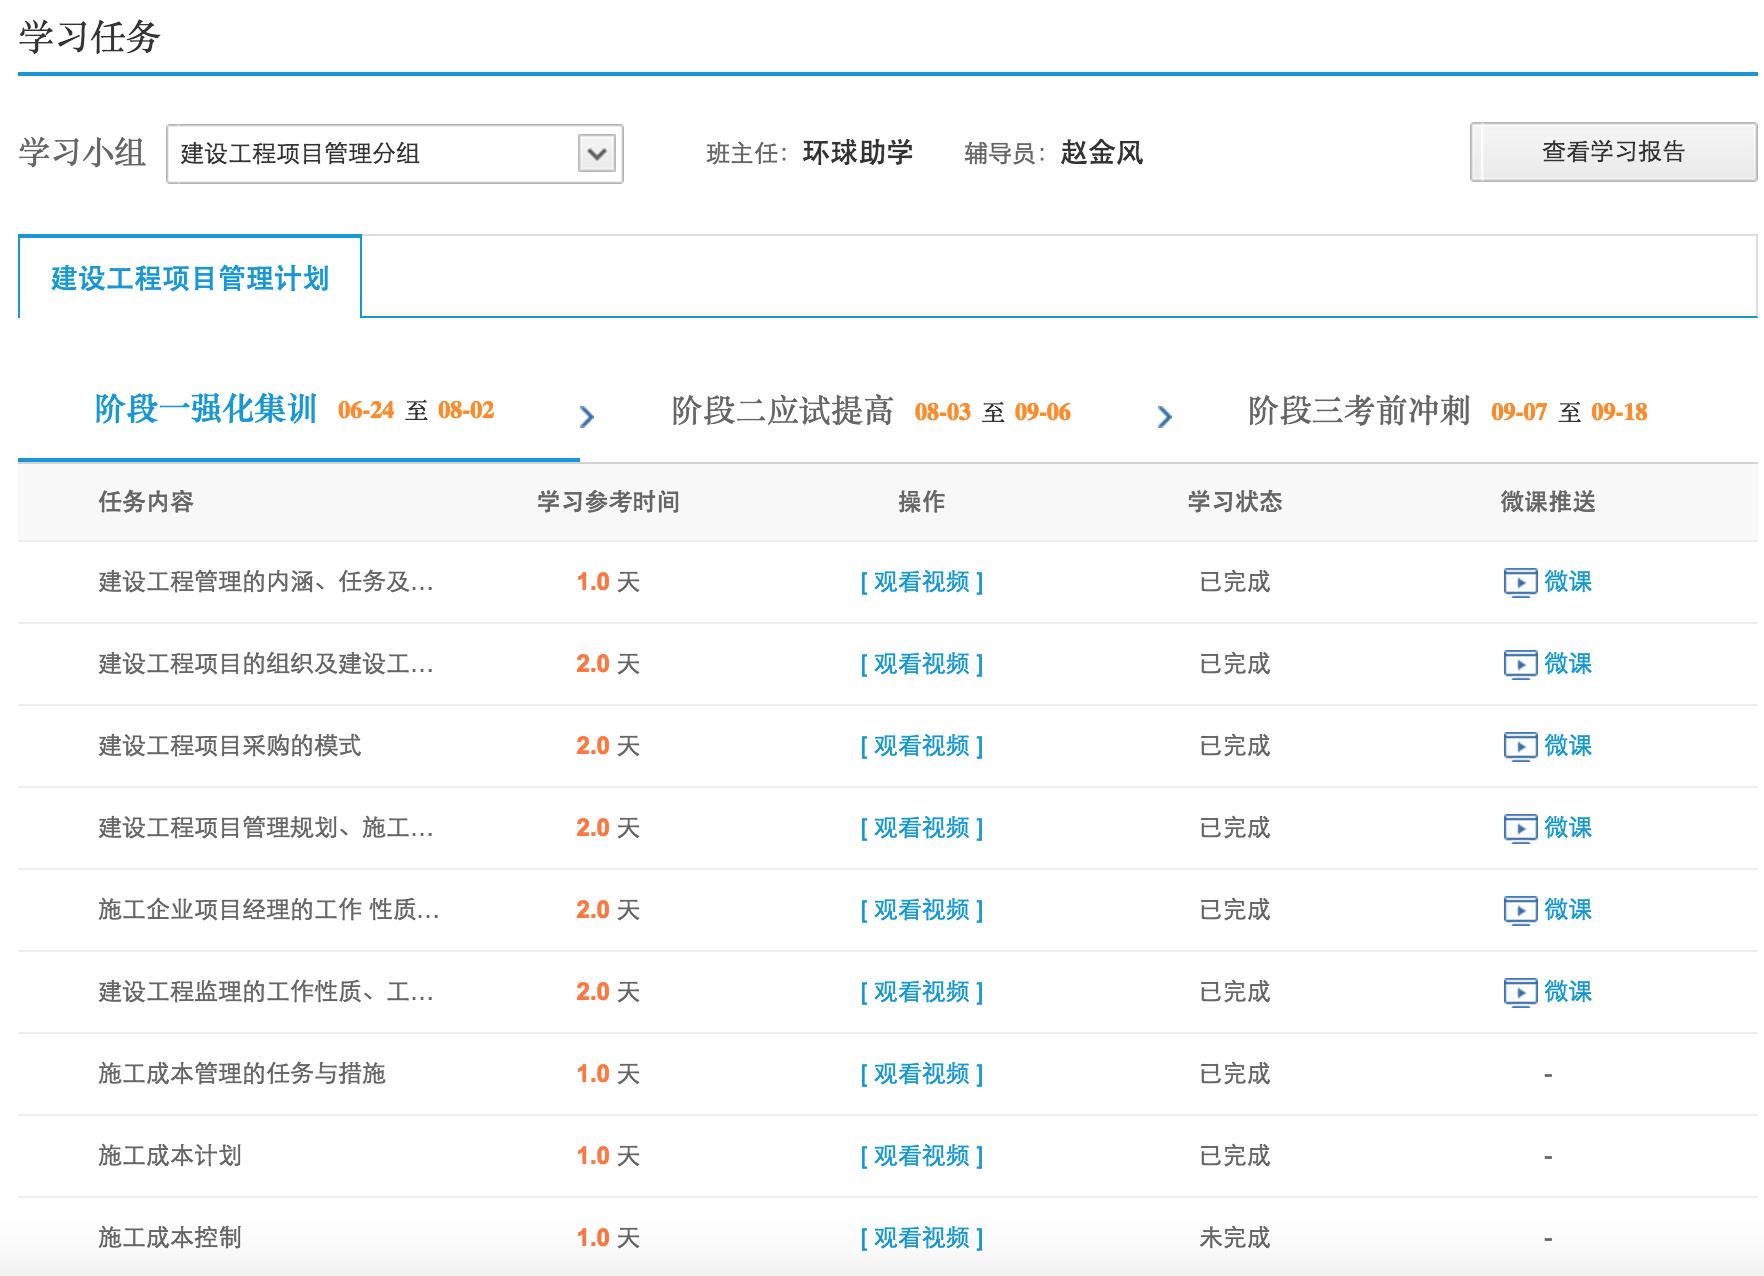The image size is (1764, 1276).
Task: Open 微课 icon for 建设工程项目管理规划 row
Action: [1520, 828]
